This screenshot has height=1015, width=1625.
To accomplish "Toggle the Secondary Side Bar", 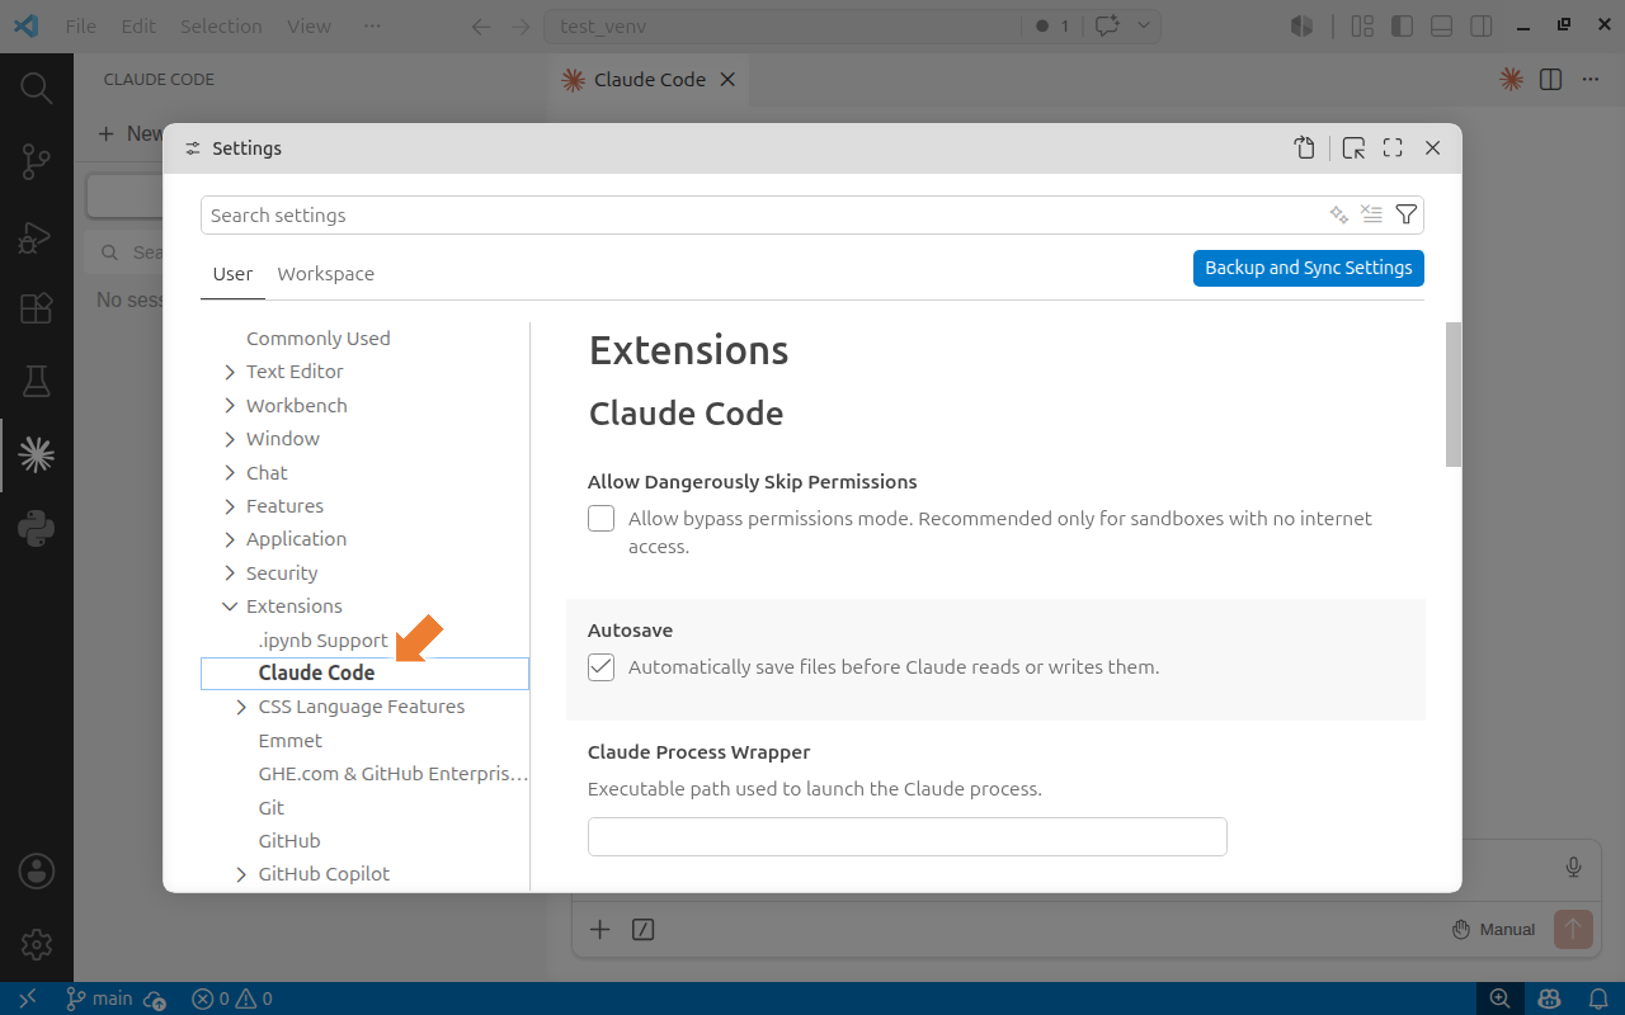I will 1481,26.
